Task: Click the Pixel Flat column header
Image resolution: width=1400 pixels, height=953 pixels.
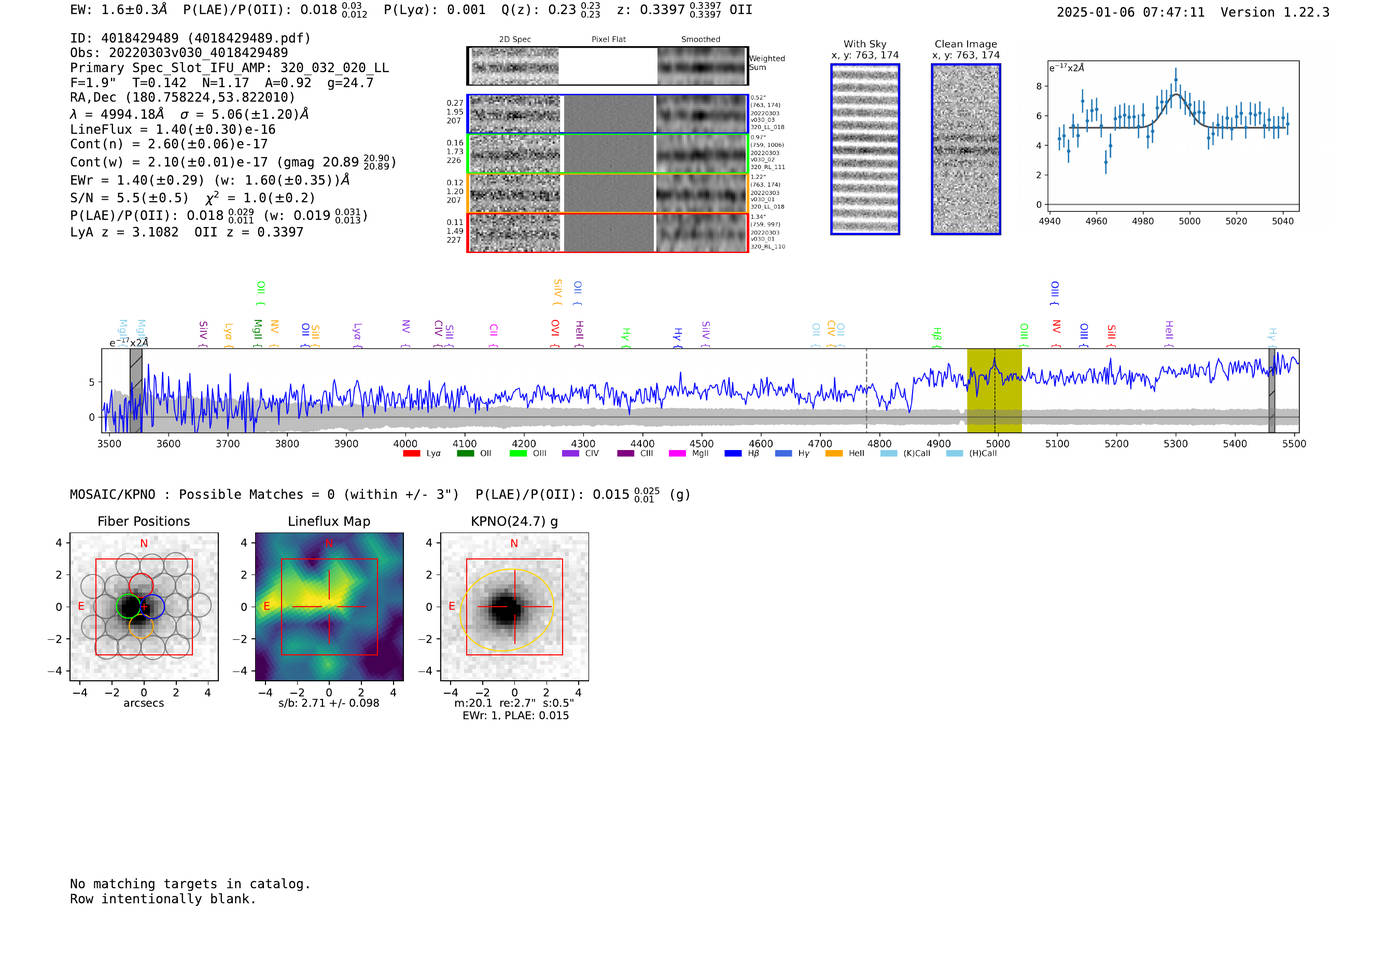Action: [x=608, y=40]
